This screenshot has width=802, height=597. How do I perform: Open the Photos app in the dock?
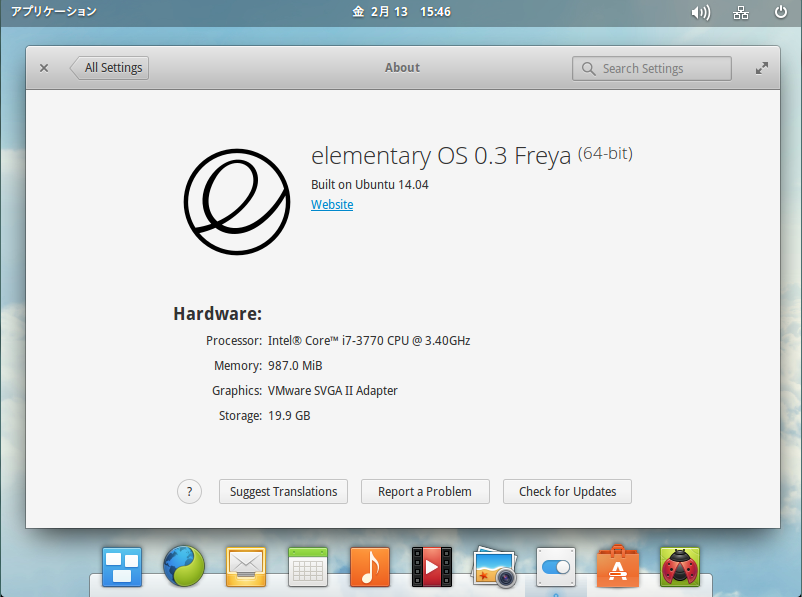[494, 566]
